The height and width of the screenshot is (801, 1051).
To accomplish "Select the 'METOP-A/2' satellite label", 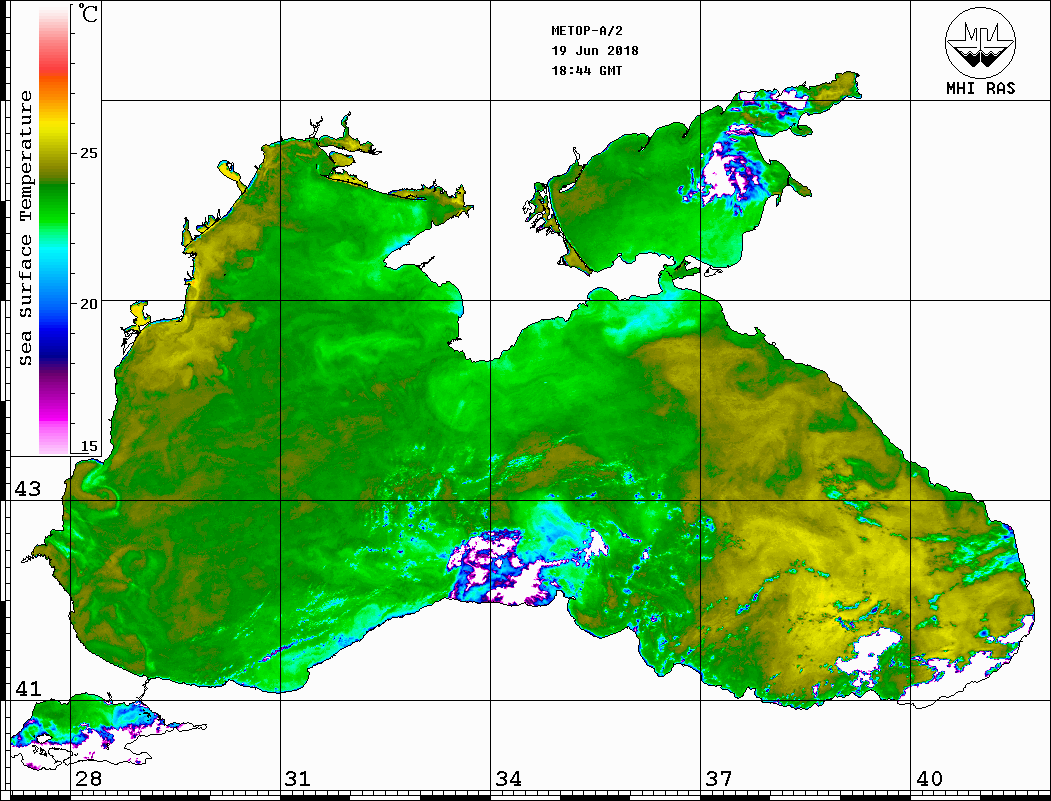I will pos(586,31).
